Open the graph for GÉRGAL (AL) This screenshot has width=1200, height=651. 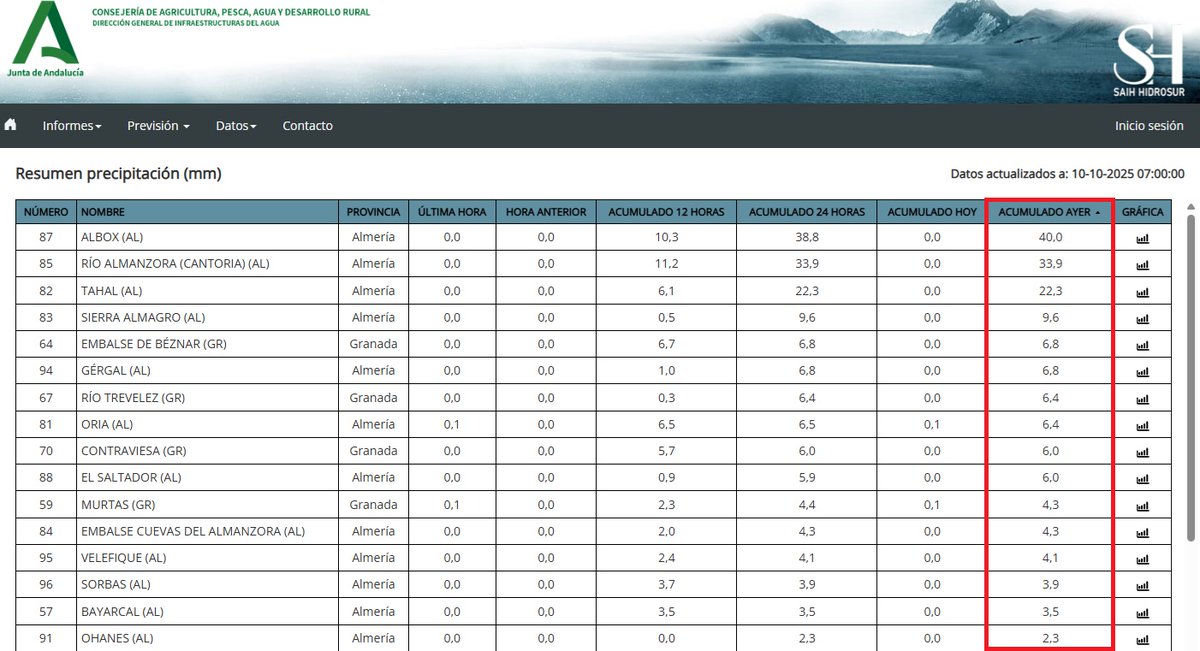[1141, 371]
